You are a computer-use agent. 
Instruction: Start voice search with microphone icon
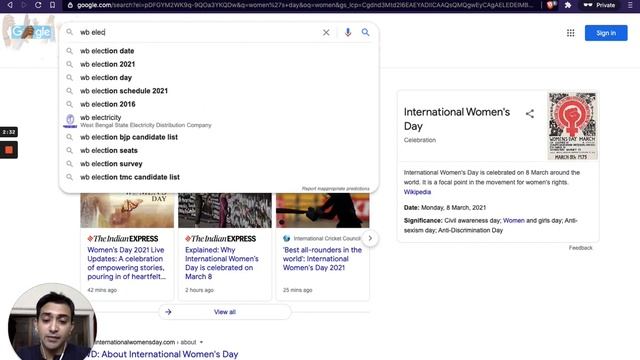tap(348, 32)
